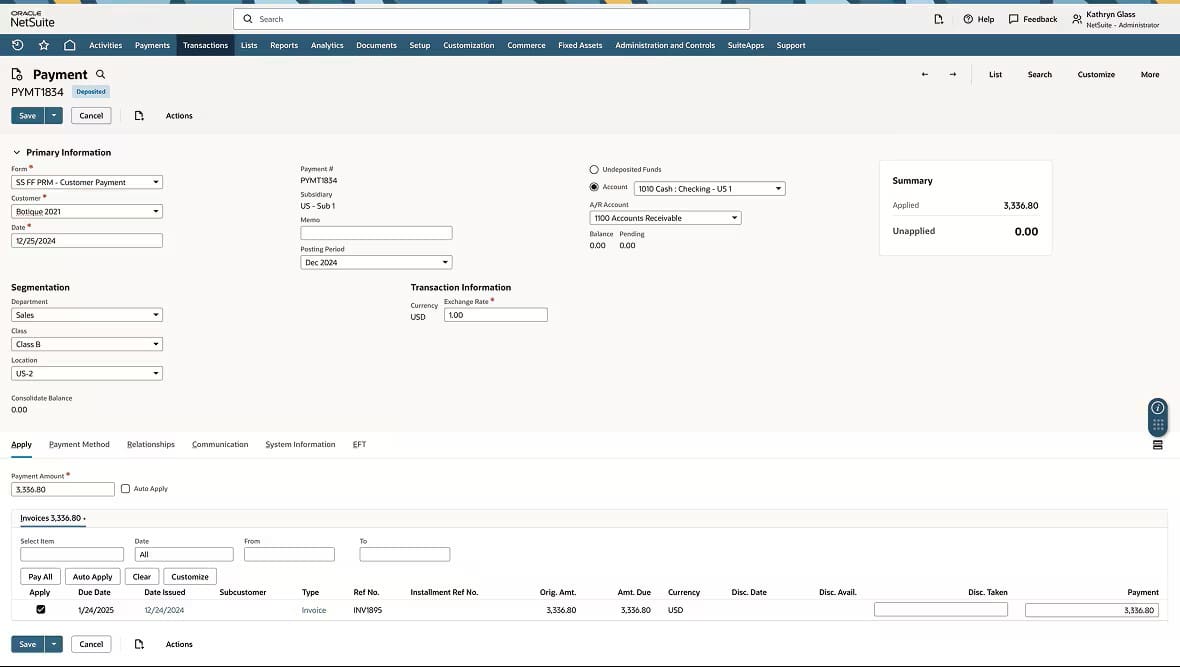The width and height of the screenshot is (1180, 667).
Task: Go to the Home icon
Action: [x=69, y=45]
